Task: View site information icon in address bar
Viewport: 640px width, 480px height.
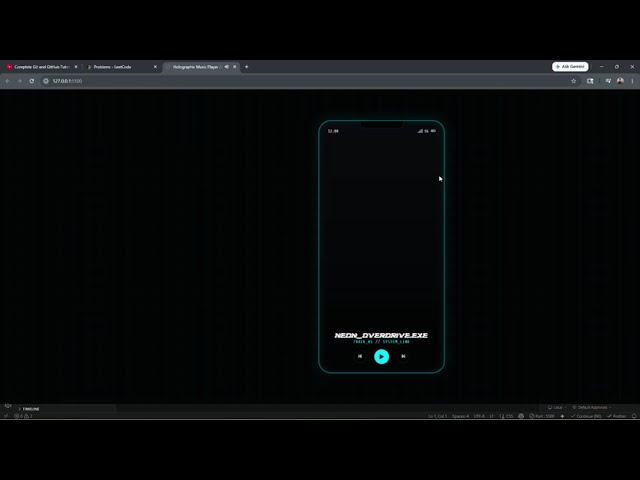Action: pos(46,81)
